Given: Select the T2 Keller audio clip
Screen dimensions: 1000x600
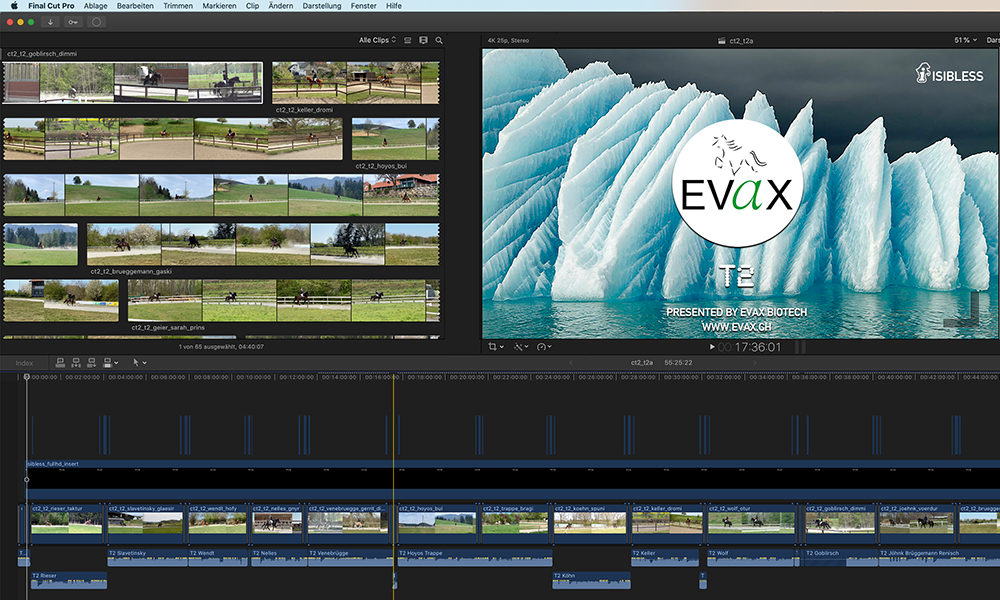Looking at the screenshot, I should (665, 558).
